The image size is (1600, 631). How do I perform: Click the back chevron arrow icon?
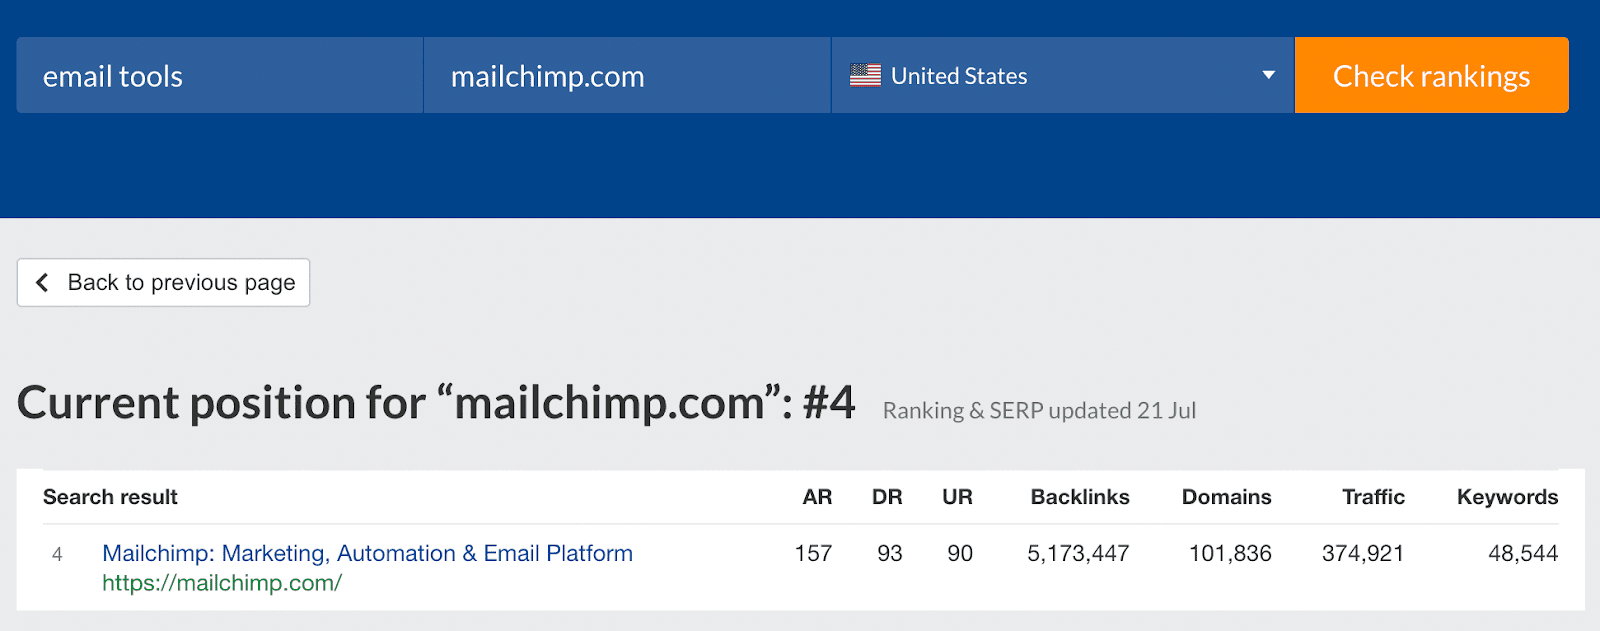(42, 283)
